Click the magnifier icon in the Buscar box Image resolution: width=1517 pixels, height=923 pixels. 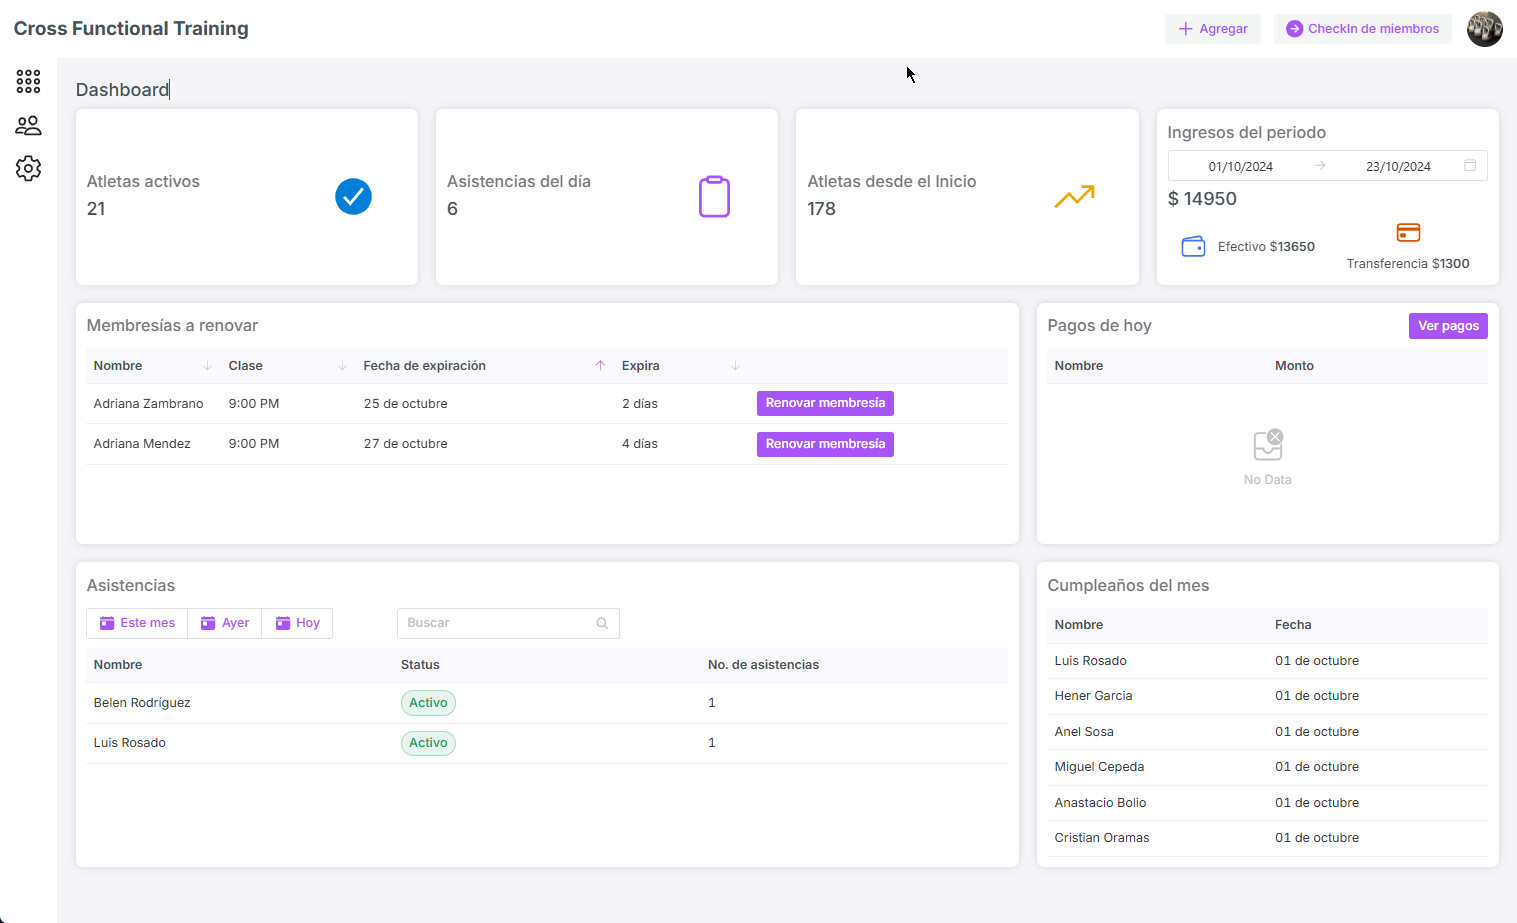601,622
